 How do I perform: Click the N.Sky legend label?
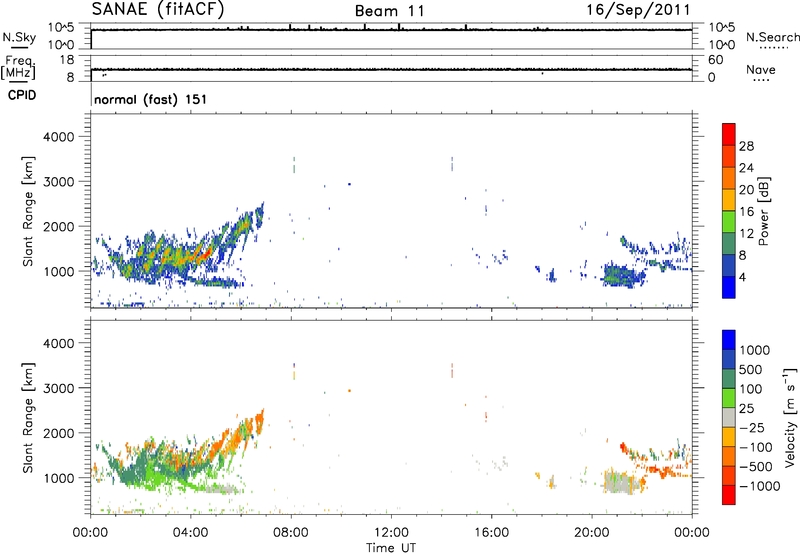click(19, 37)
